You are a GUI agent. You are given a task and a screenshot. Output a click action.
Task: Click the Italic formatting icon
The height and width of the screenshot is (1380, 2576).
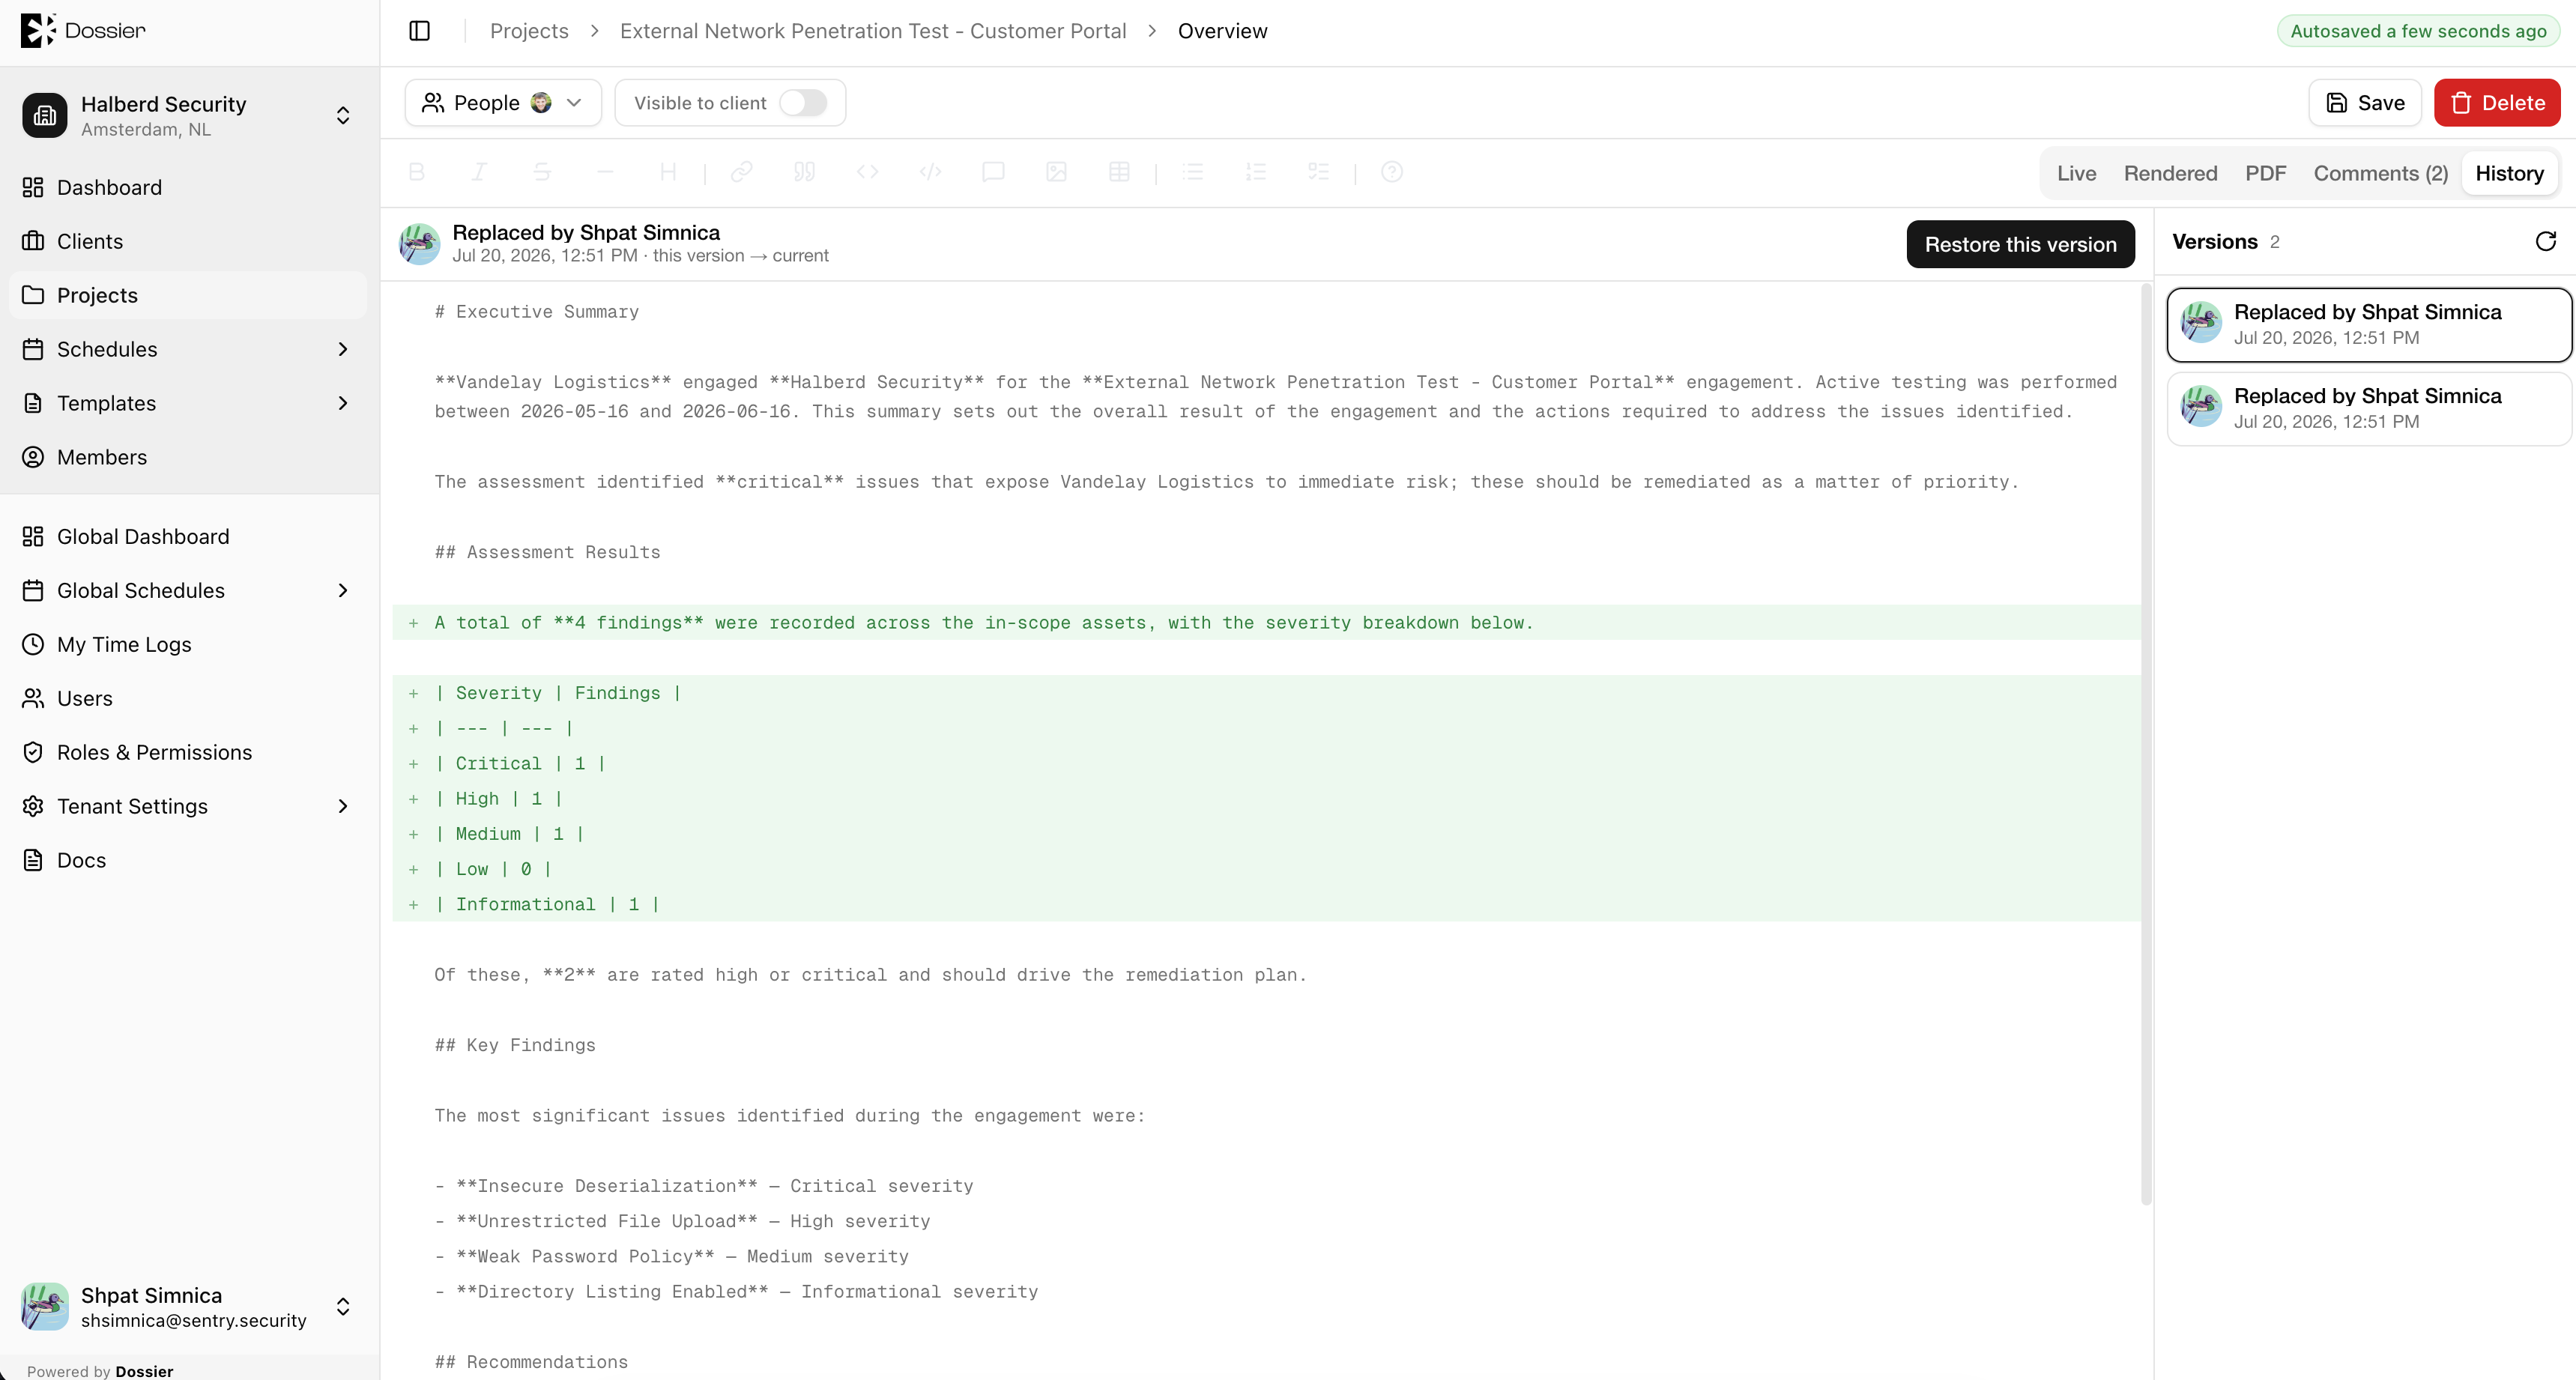(479, 172)
